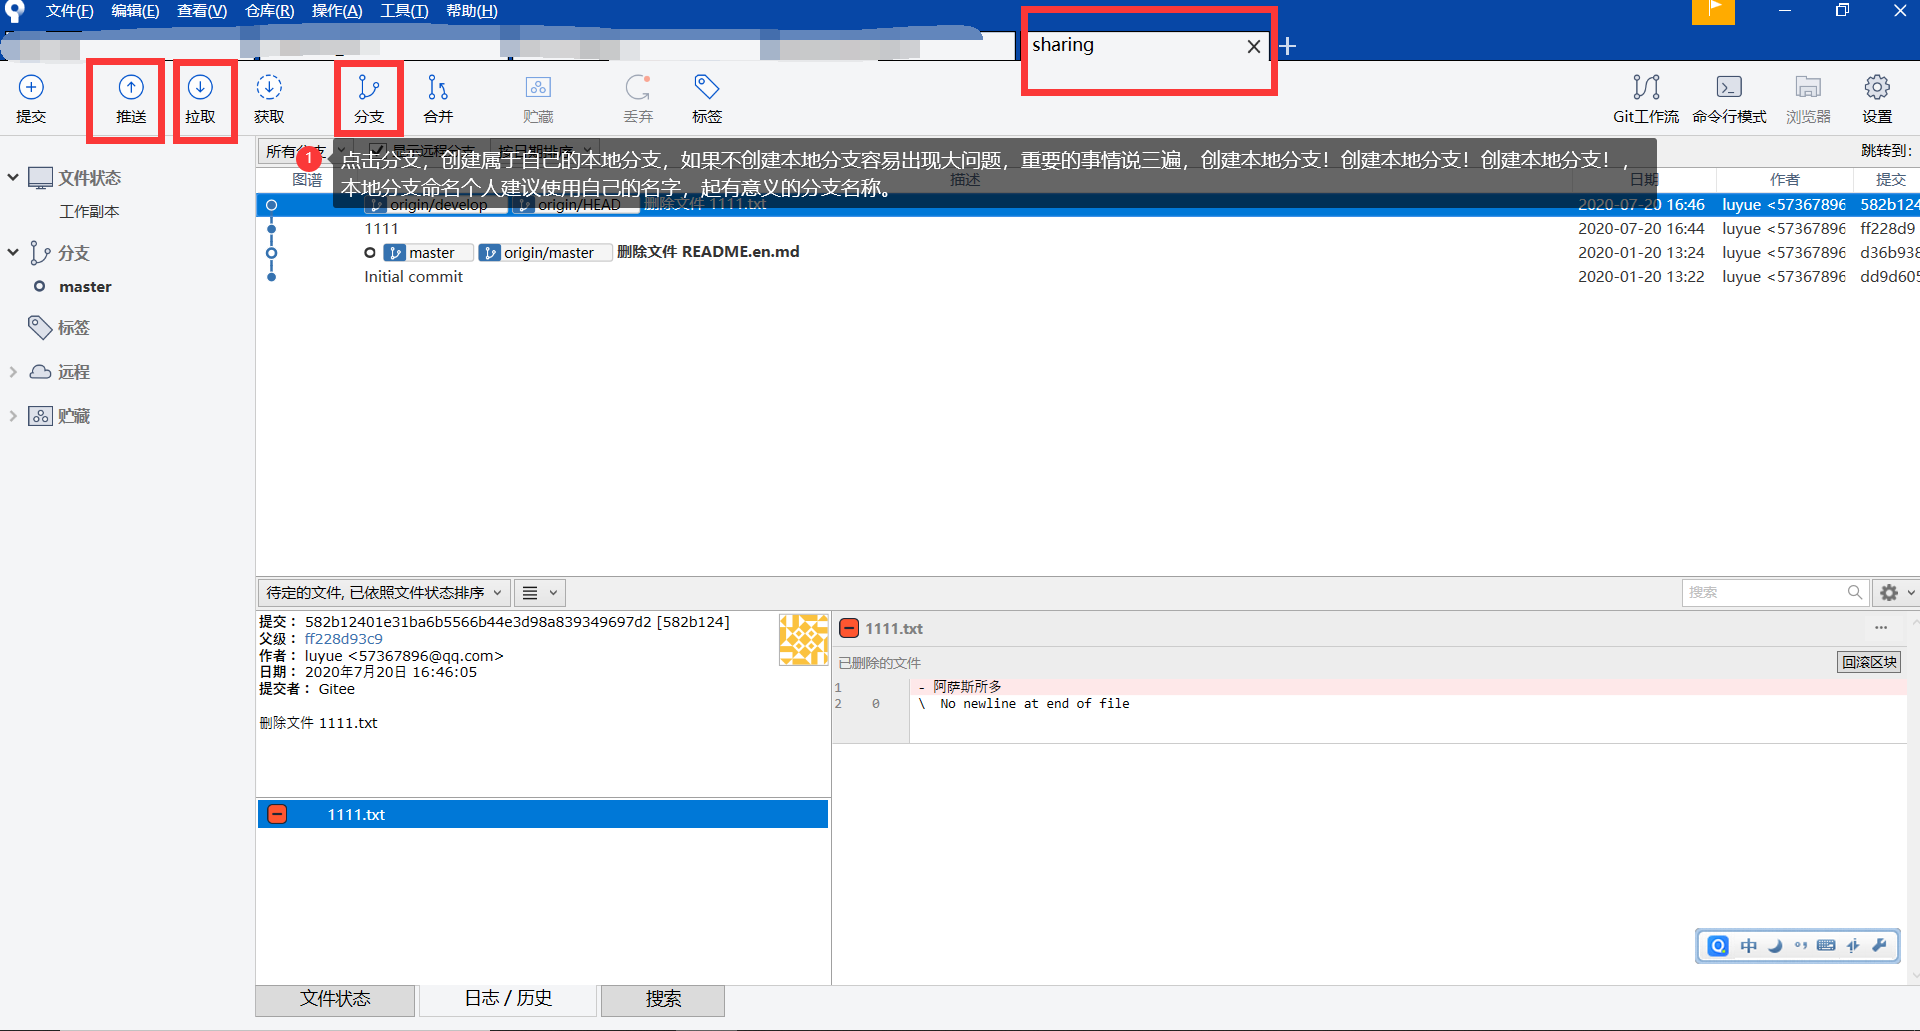Click the master local branch label in graph
The height and width of the screenshot is (1031, 1920).
coord(428,253)
